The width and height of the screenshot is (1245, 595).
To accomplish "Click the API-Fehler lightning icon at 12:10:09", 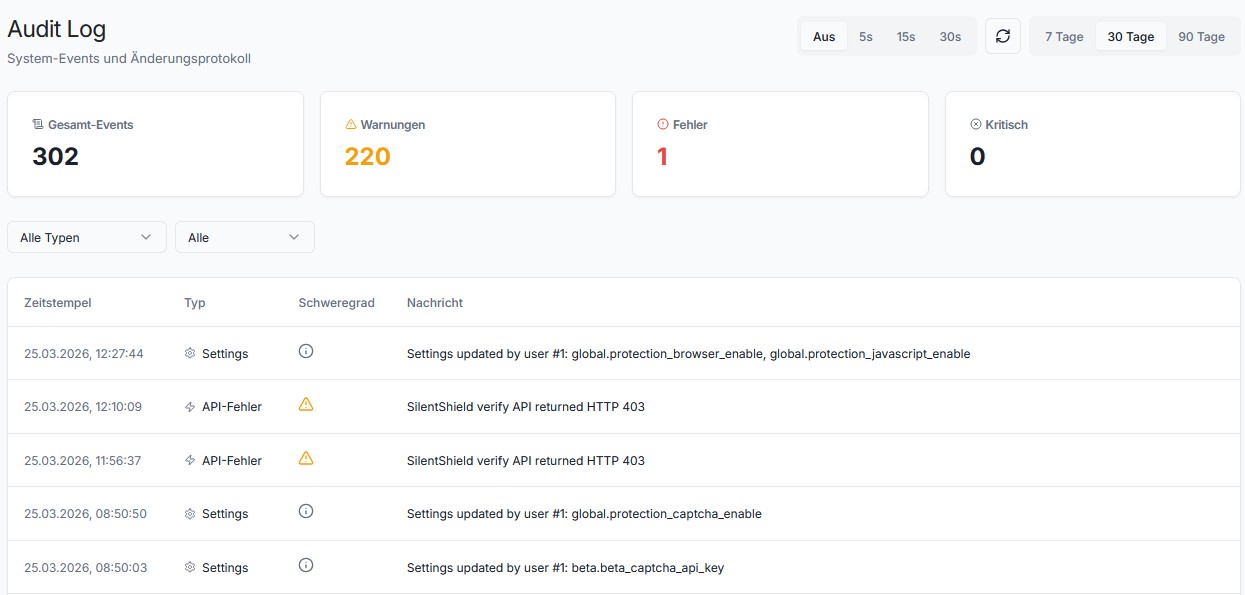I will point(188,406).
